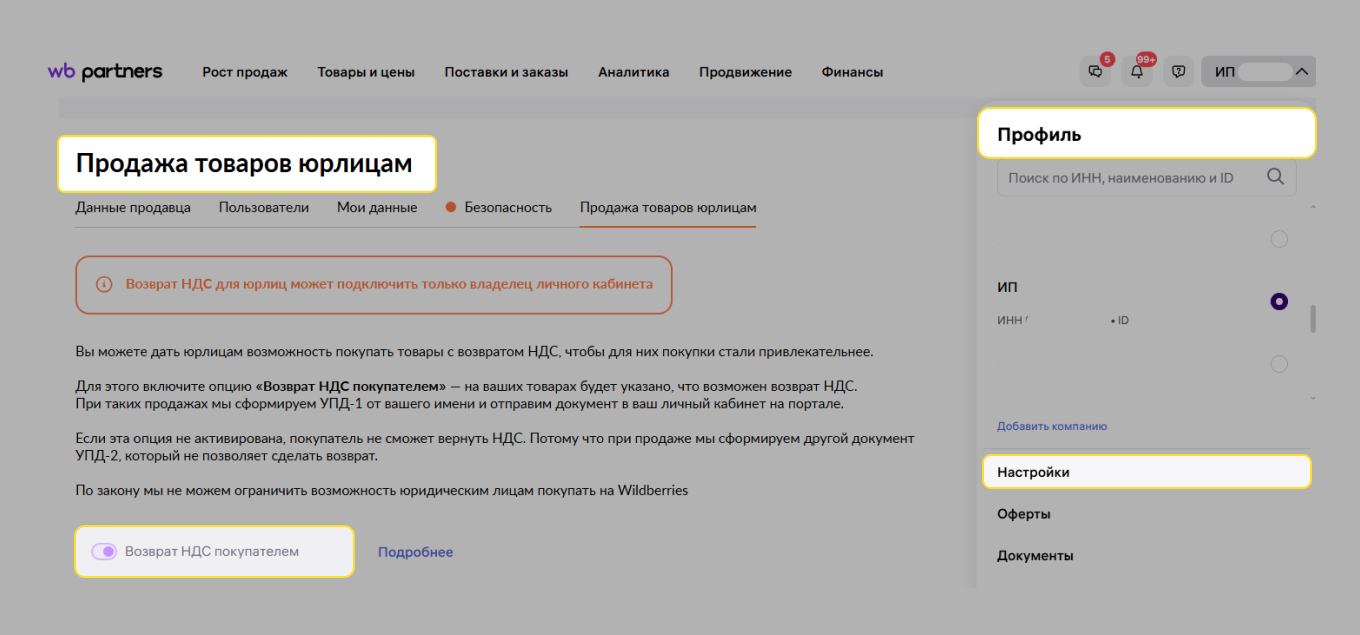Open the Финансы menu
The width and height of the screenshot is (1360, 635).
(x=852, y=72)
